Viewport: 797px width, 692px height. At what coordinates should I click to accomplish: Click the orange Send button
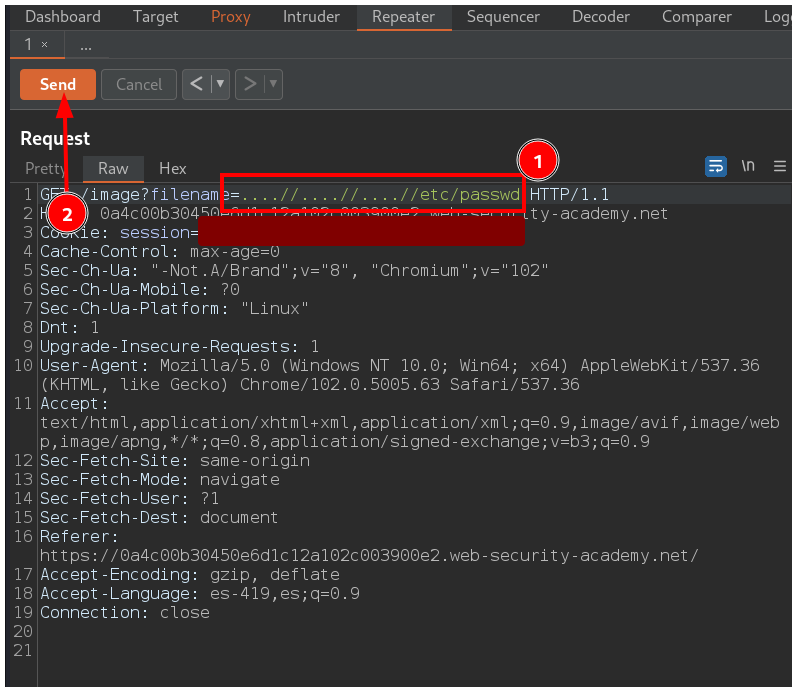pyautogui.click(x=57, y=84)
